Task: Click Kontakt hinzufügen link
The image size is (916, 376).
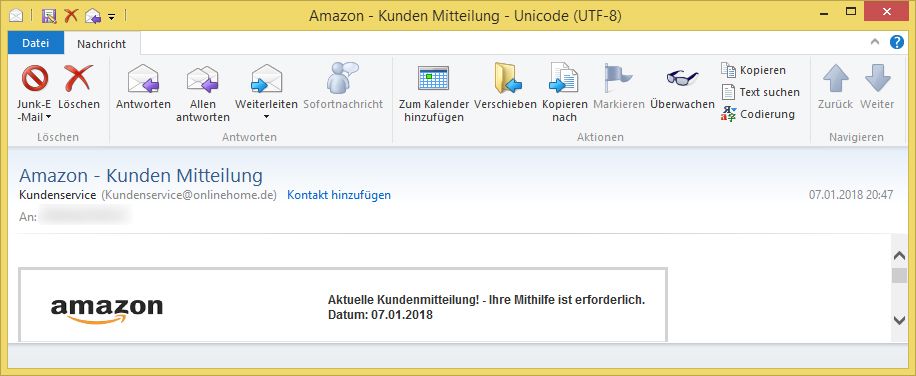Action: (339, 195)
